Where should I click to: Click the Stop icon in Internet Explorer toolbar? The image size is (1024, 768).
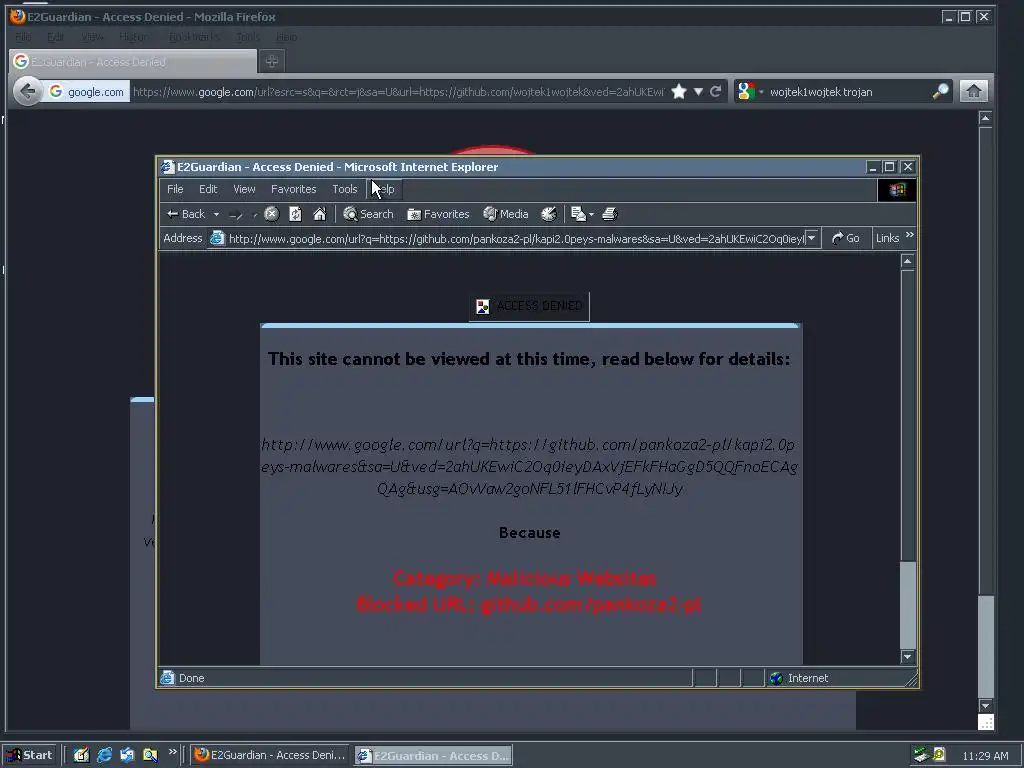(x=272, y=214)
